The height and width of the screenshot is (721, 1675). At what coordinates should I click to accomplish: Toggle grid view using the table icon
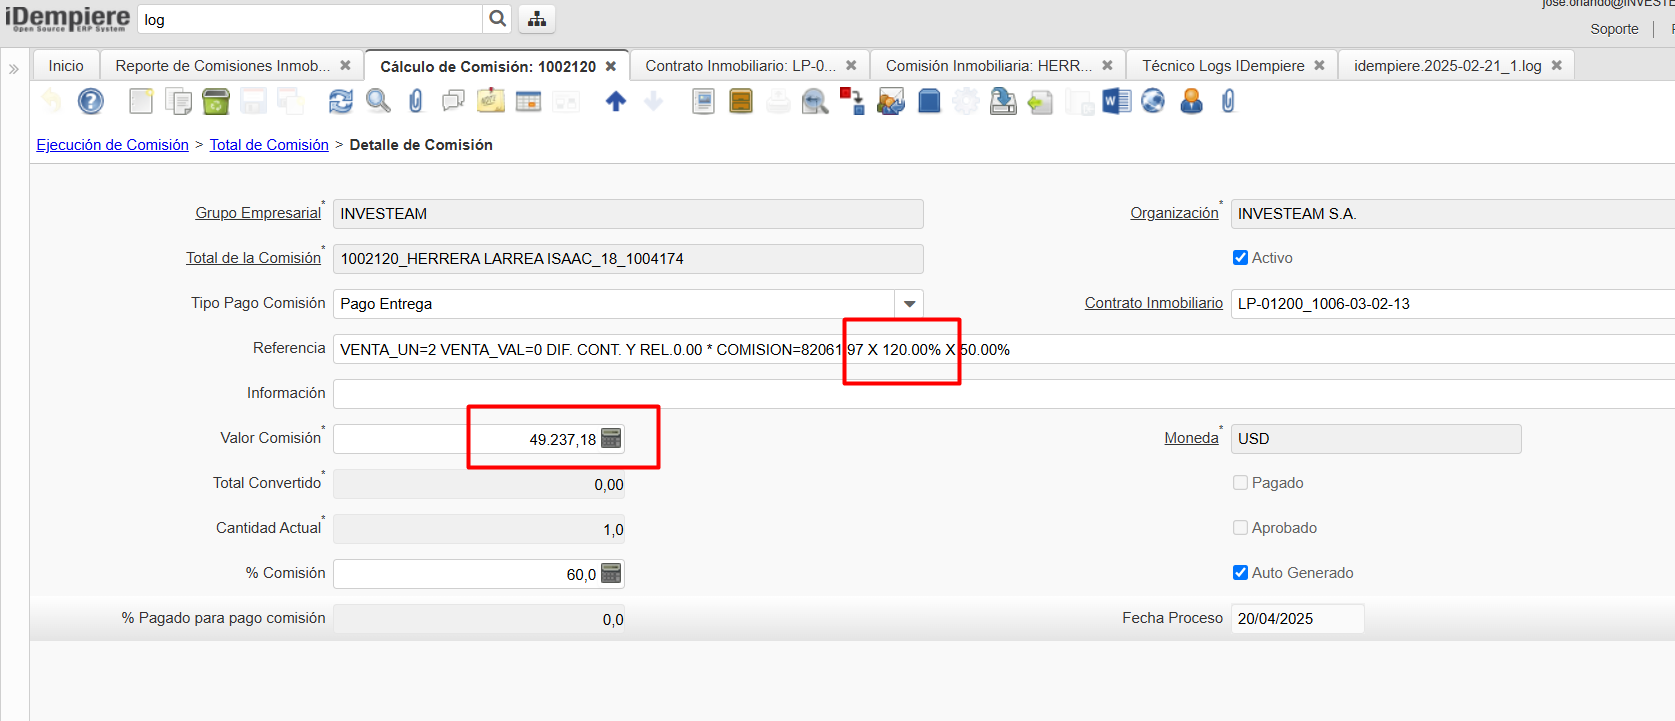(528, 101)
